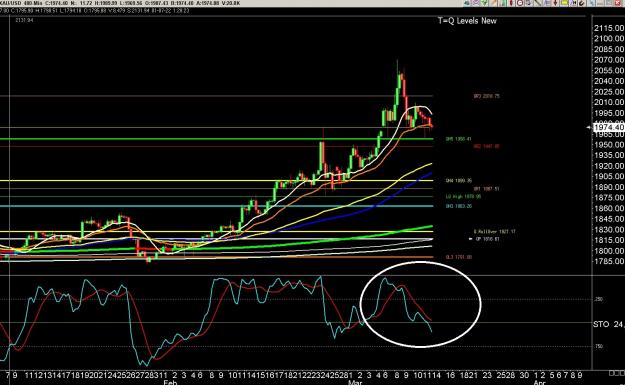Viewport: 625px width, 385px height.
Task: Select the 1995.00 price axis label
Action: [x=609, y=113]
